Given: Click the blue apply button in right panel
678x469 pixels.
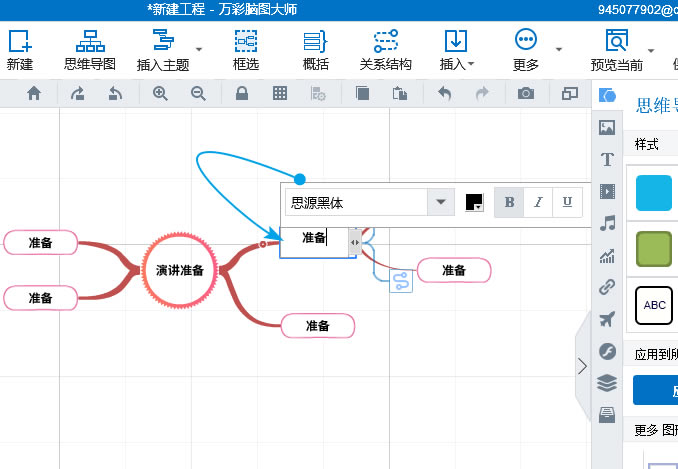Looking at the screenshot, I should [x=656, y=390].
